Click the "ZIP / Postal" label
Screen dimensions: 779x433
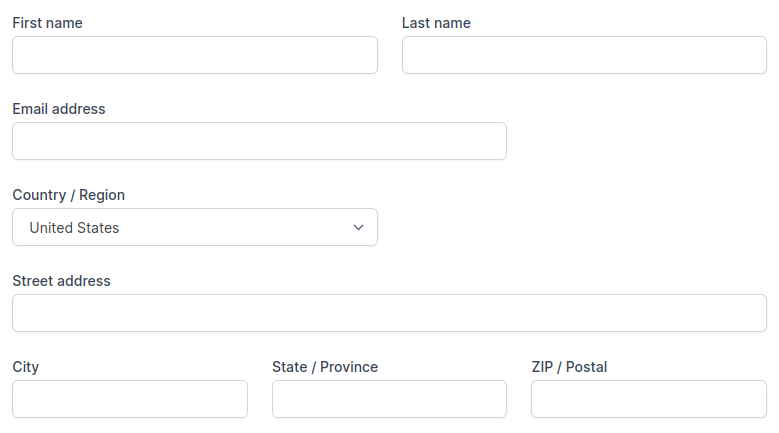coord(569,367)
